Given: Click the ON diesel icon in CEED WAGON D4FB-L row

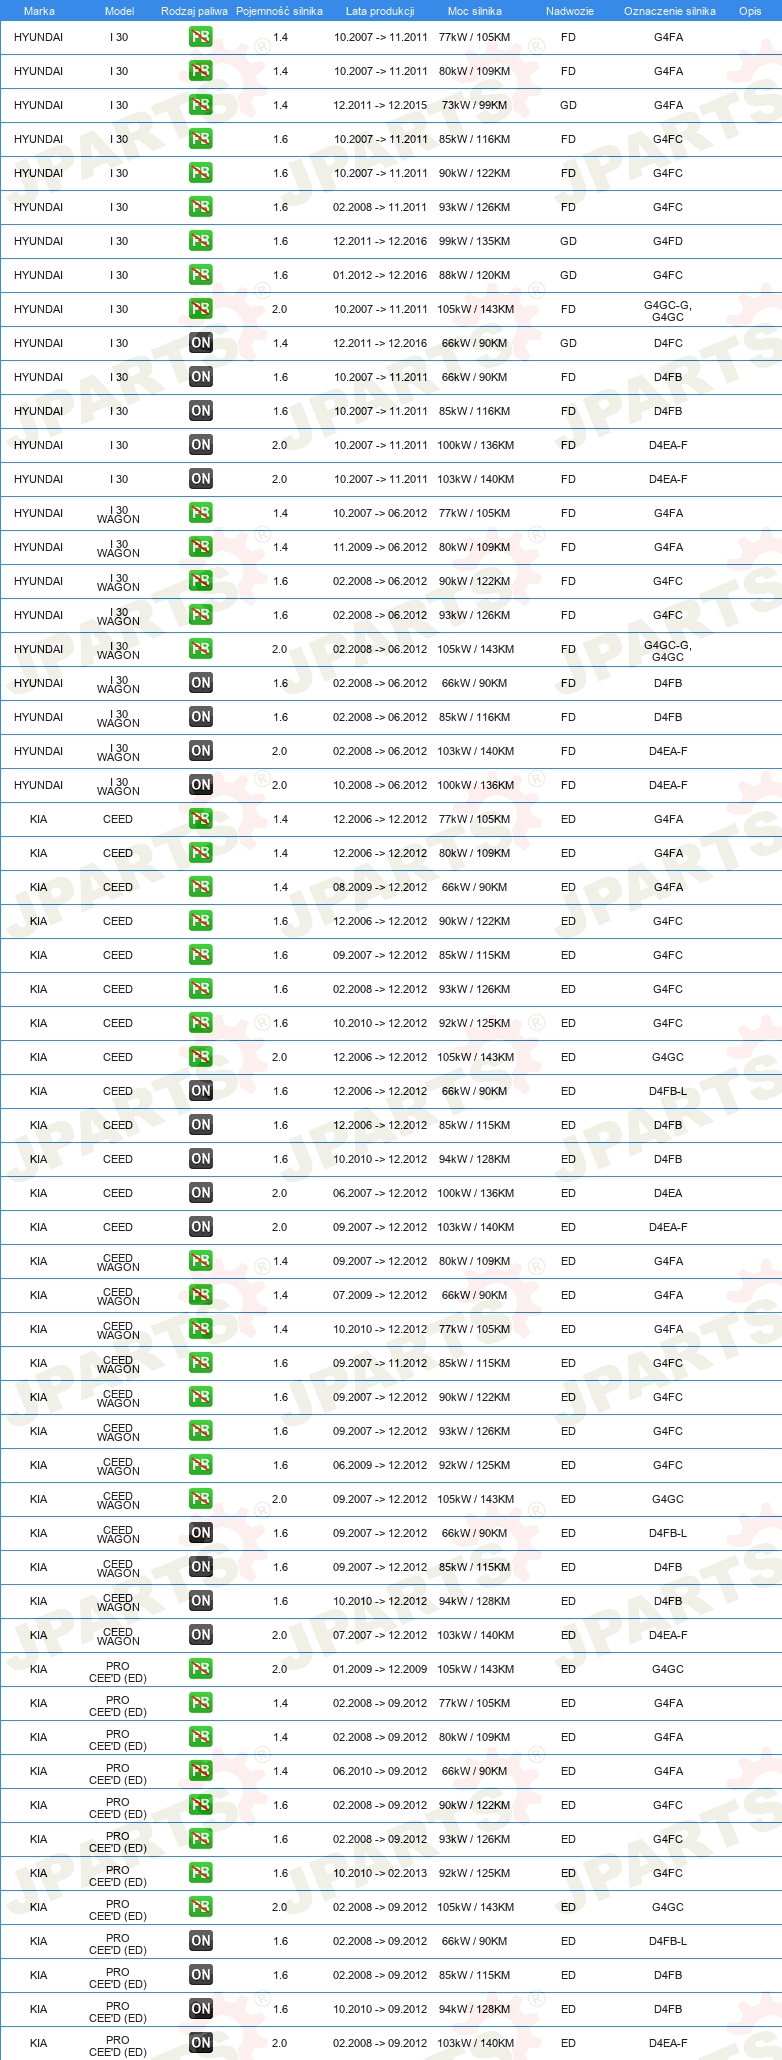Looking at the screenshot, I should point(200,1533).
